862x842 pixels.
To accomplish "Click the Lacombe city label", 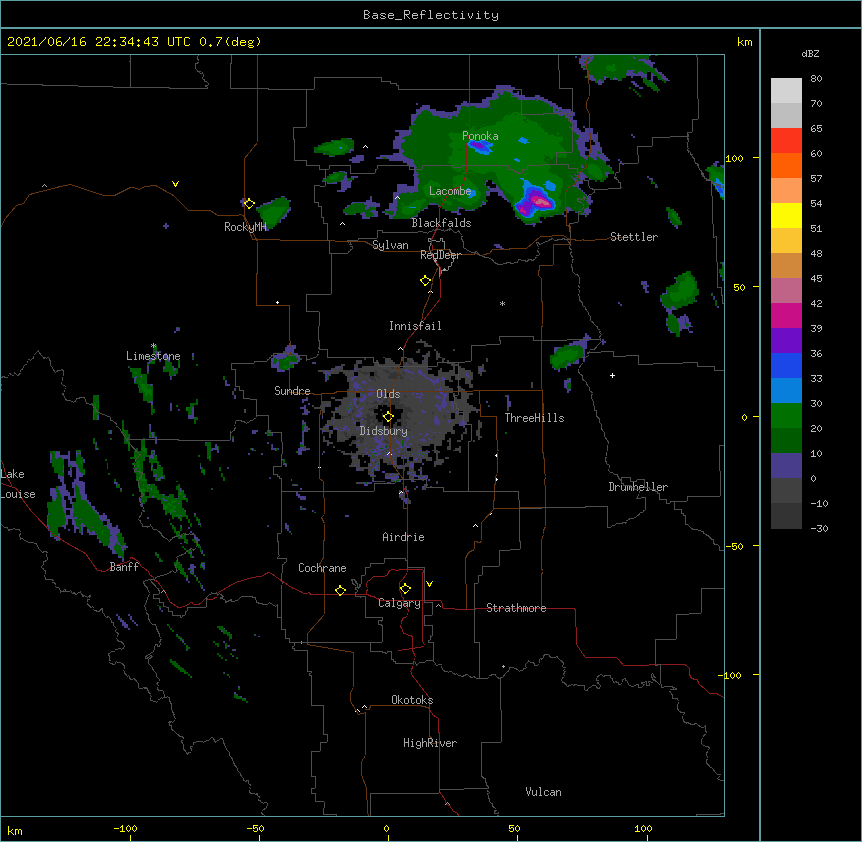I will 450,191.
